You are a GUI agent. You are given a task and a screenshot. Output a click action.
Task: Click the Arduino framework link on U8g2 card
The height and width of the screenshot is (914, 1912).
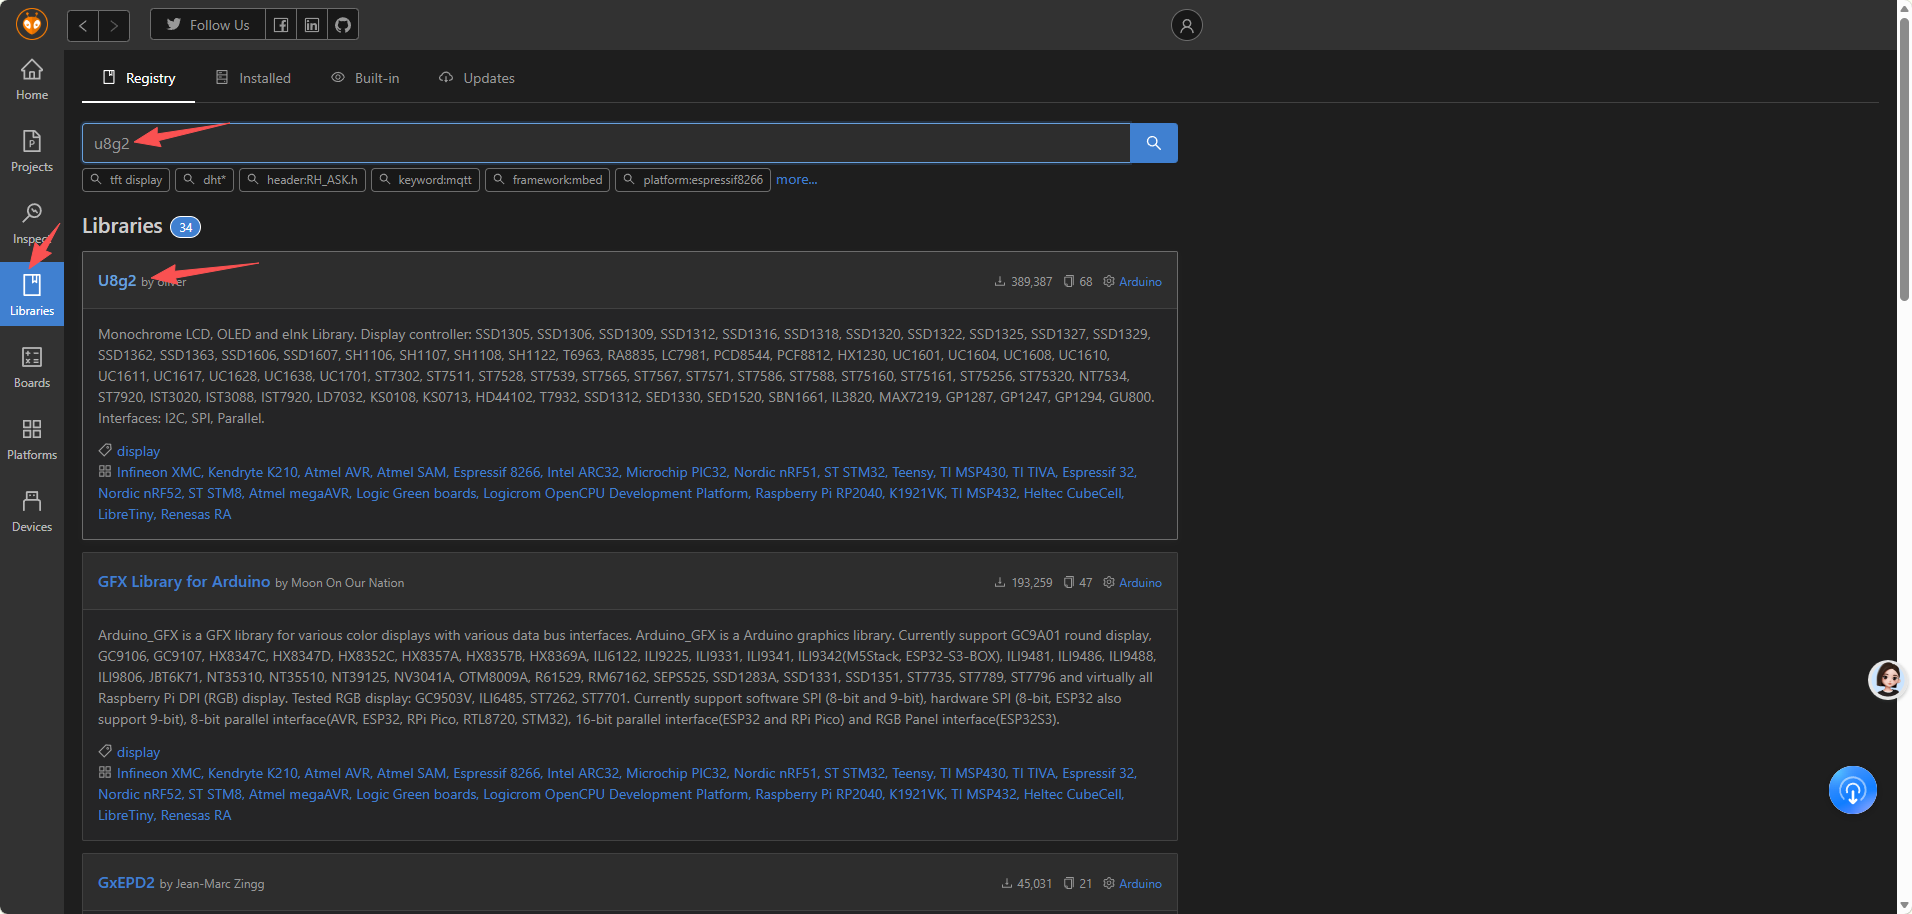click(x=1140, y=282)
